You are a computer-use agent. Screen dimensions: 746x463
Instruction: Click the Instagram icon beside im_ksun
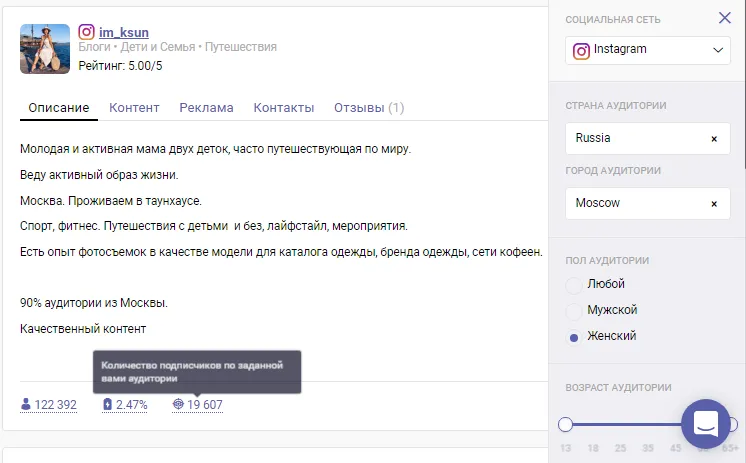(x=86, y=32)
